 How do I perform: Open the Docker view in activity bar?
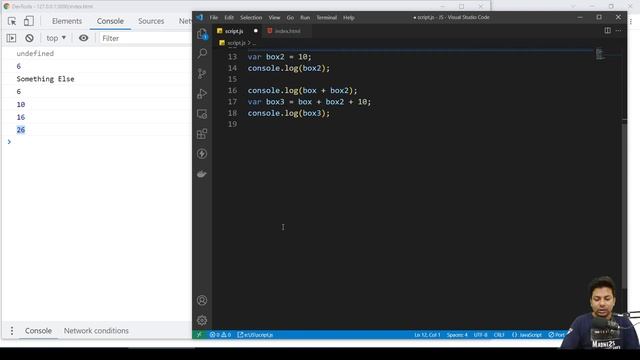[x=202, y=174]
